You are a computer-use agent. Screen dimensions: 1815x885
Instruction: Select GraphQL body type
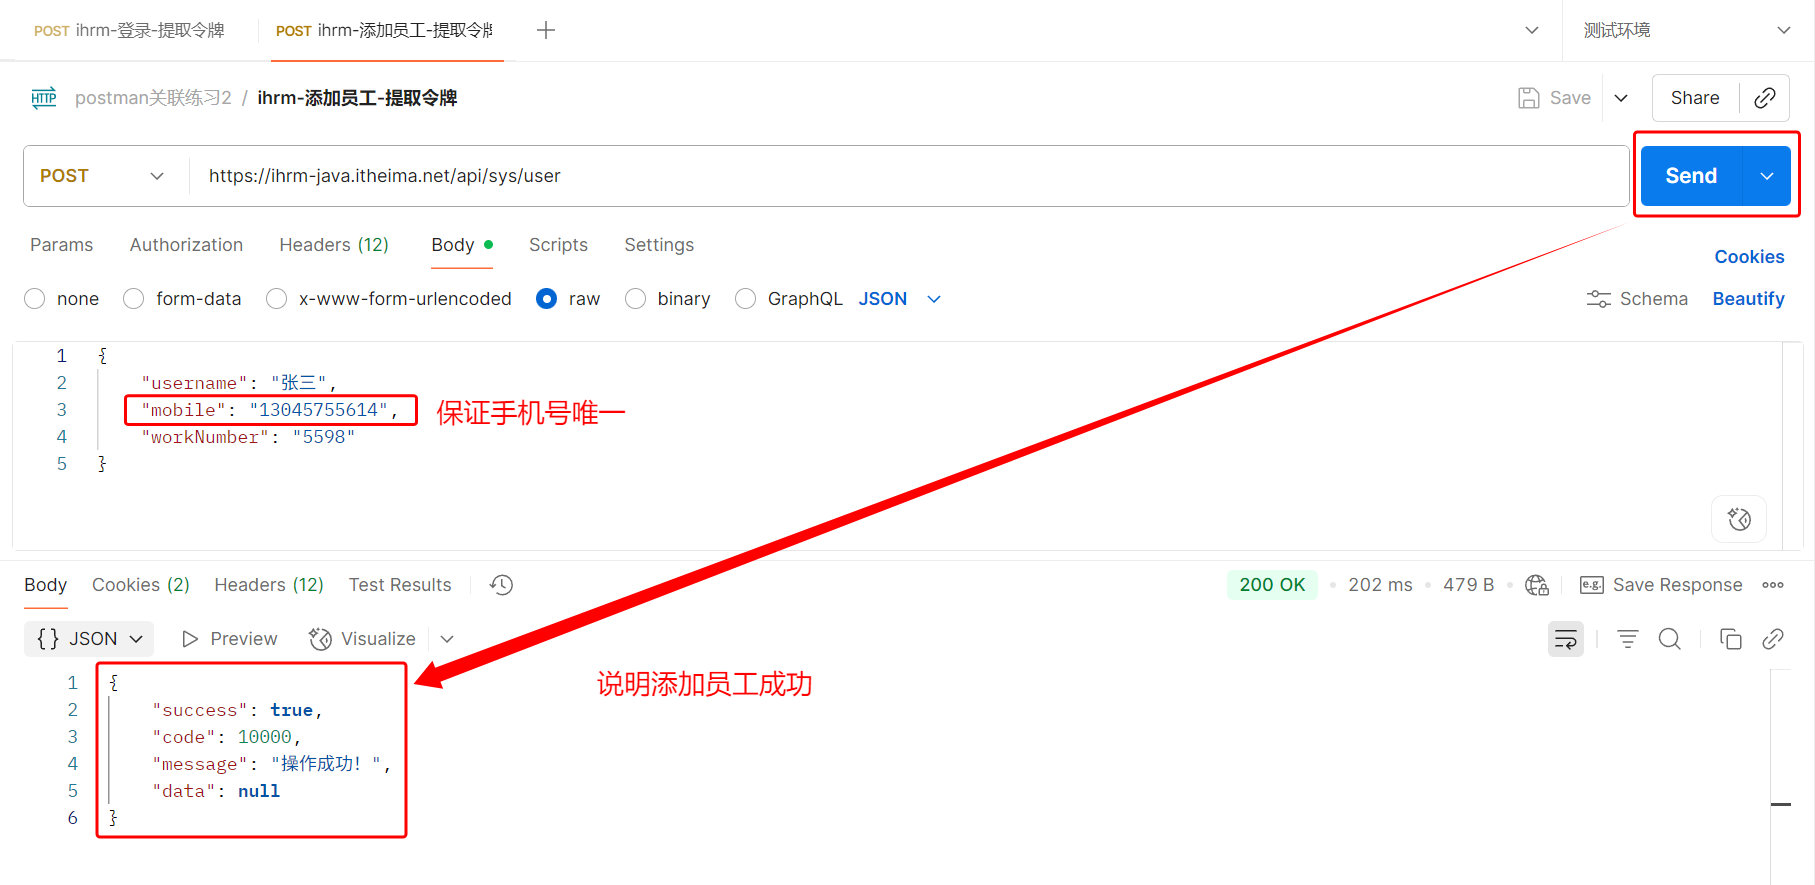745,299
